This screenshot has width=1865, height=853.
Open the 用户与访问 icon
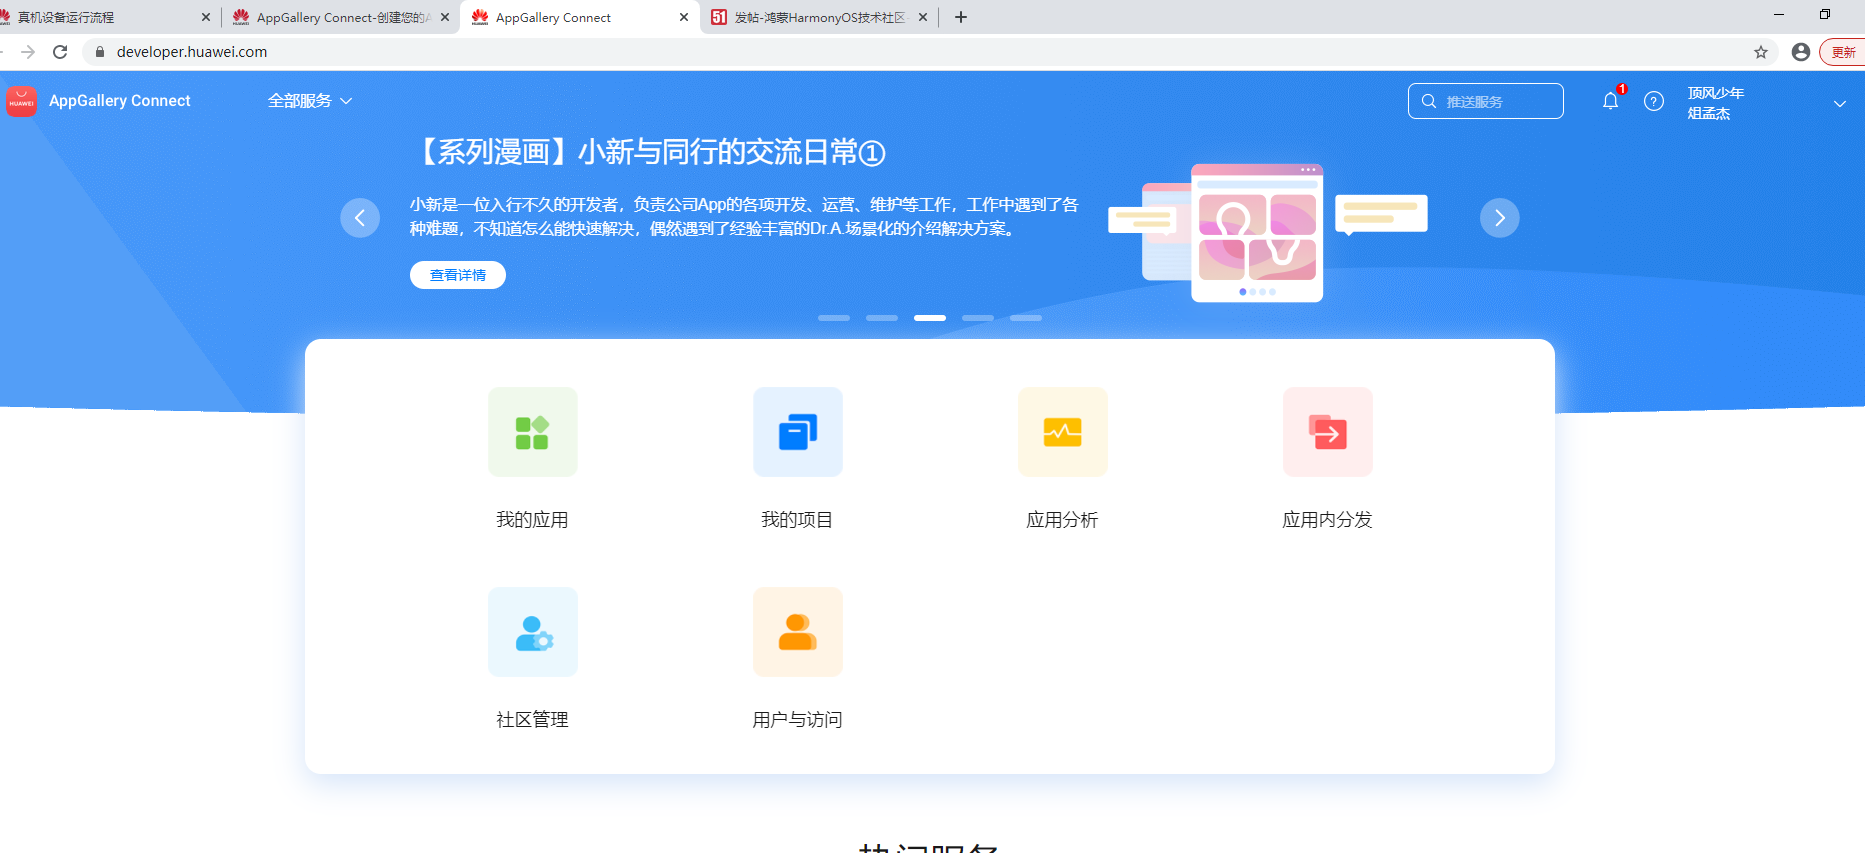[x=797, y=632]
